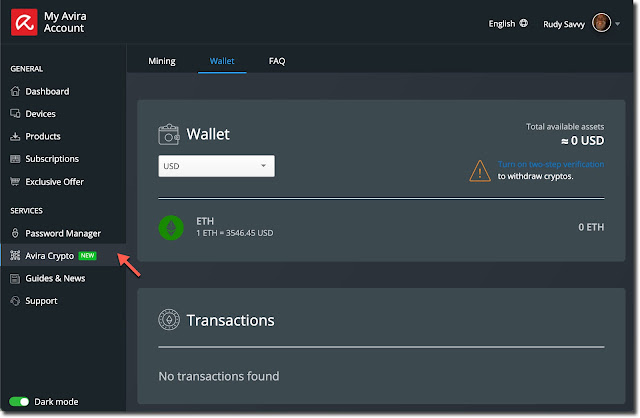Click the two-step verification warning triangle
Image resolution: width=640 pixels, height=418 pixels.
(480, 171)
